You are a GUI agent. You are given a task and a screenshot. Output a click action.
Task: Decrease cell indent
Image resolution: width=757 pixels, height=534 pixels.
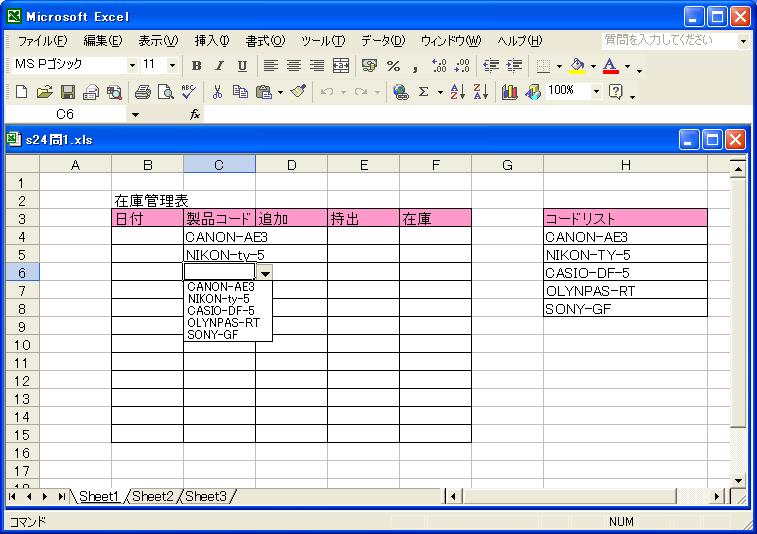(x=491, y=66)
